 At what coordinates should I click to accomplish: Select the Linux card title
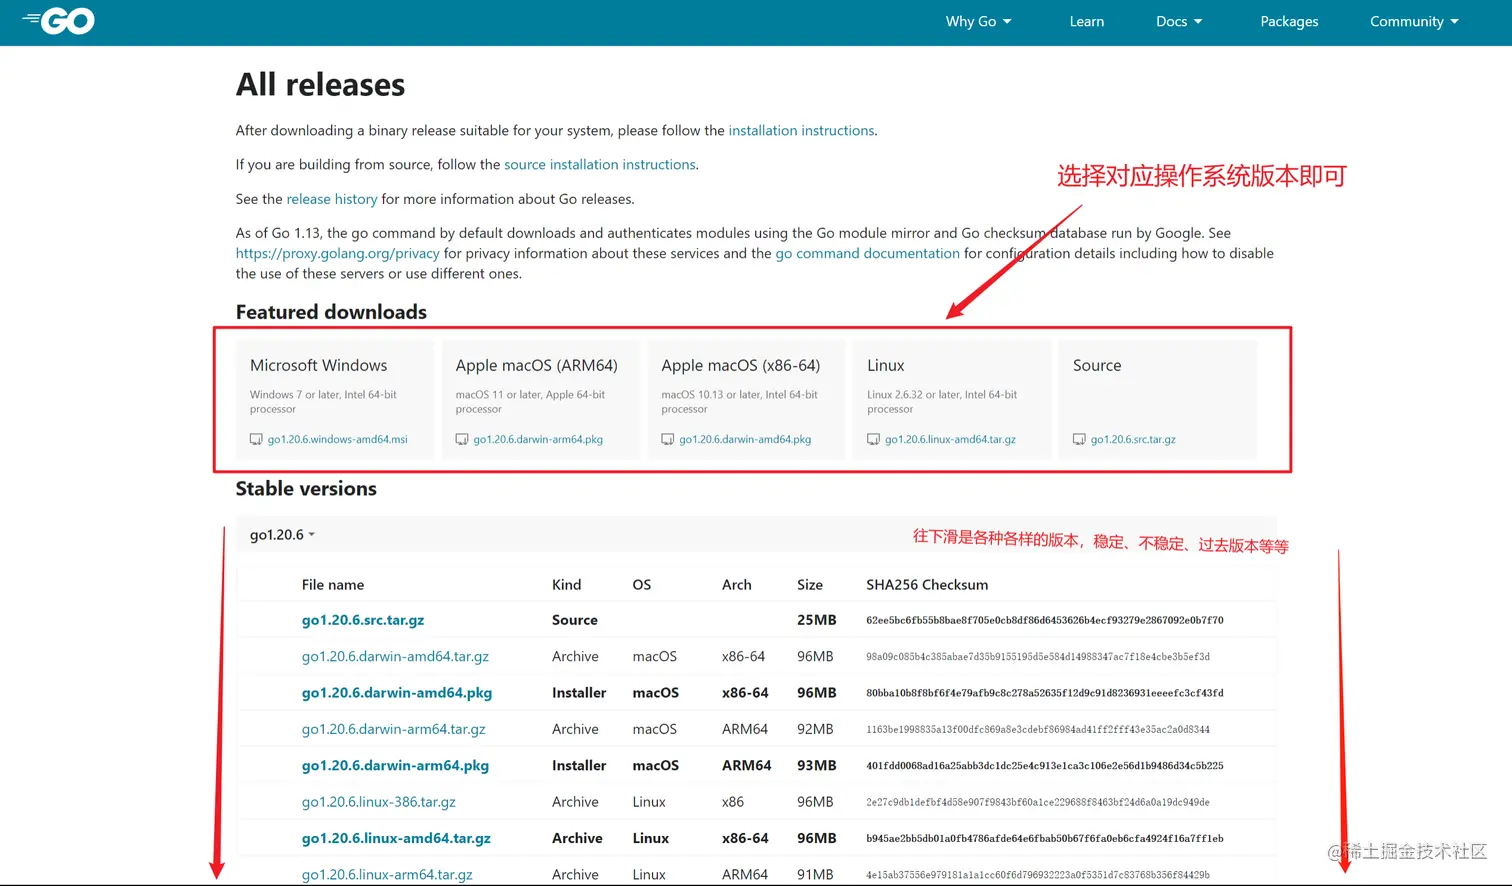click(886, 365)
